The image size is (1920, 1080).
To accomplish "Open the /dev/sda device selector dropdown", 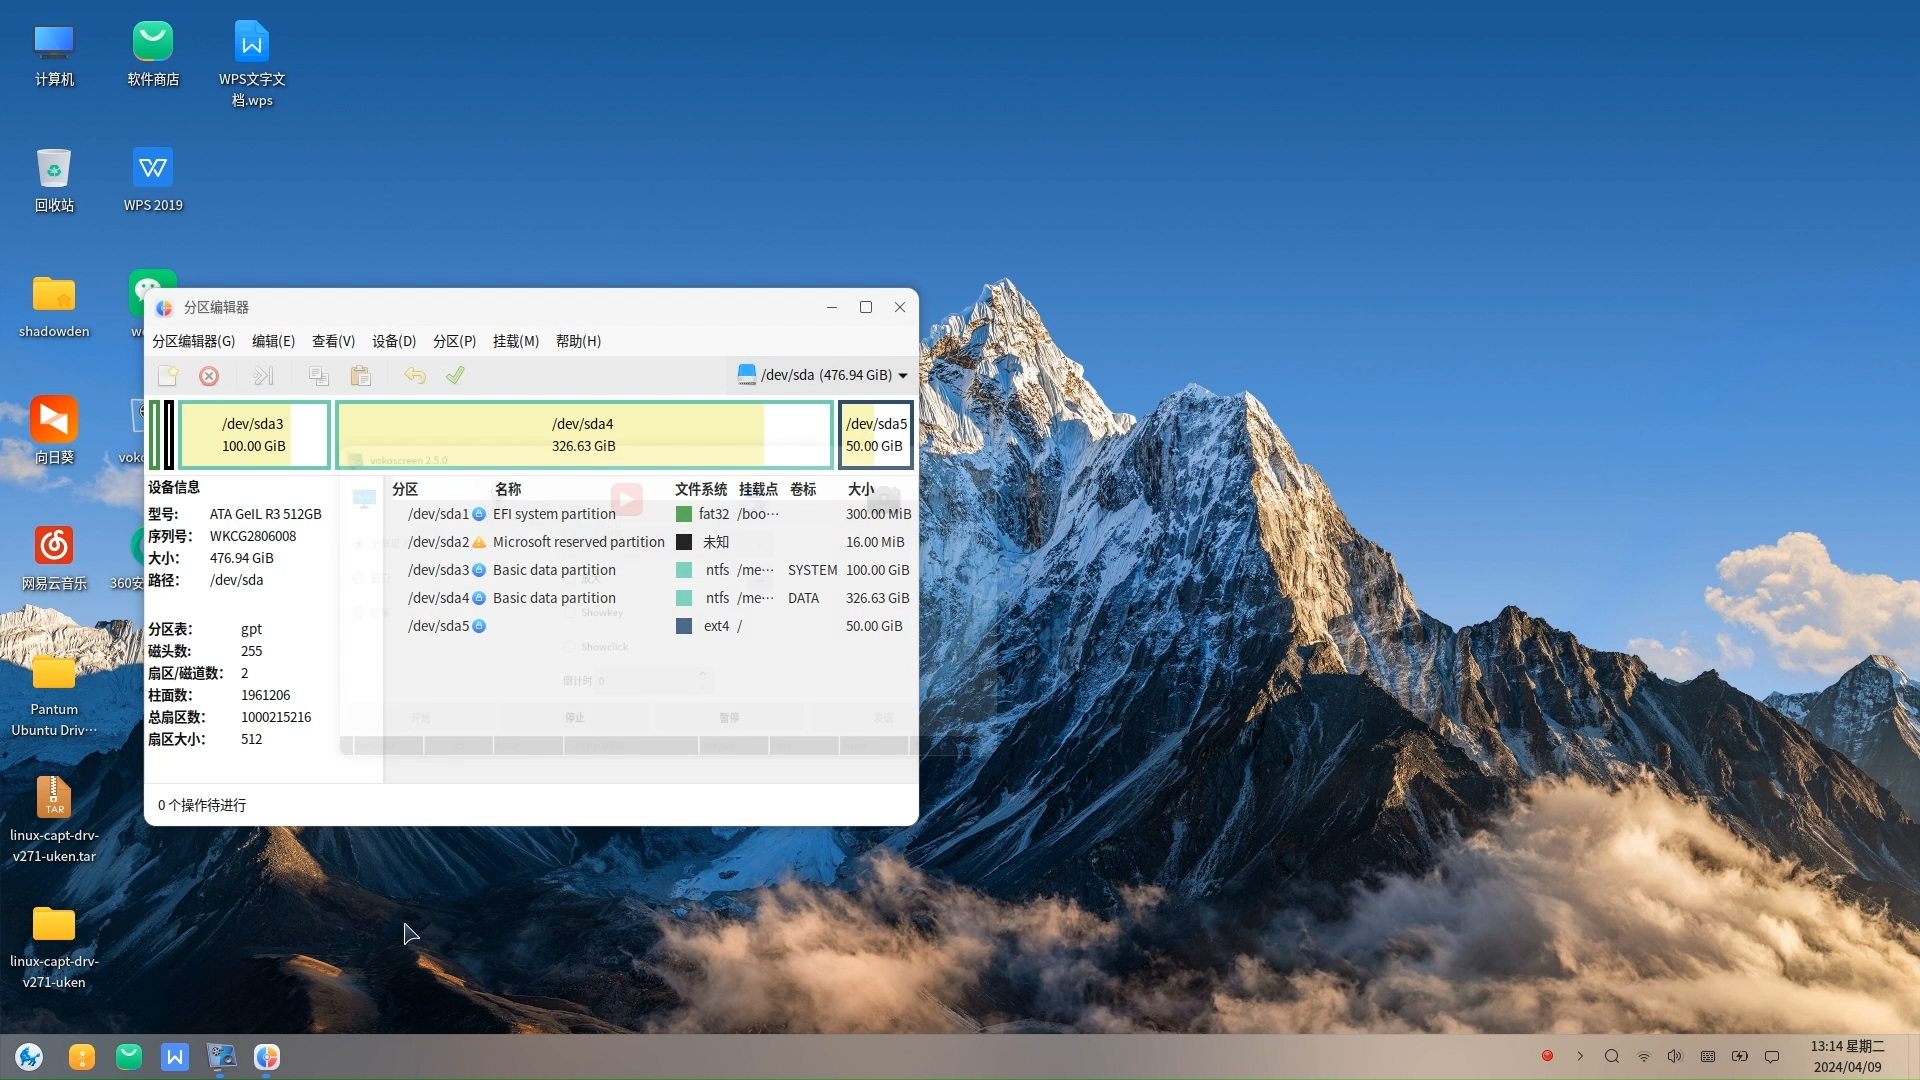I will tap(823, 375).
